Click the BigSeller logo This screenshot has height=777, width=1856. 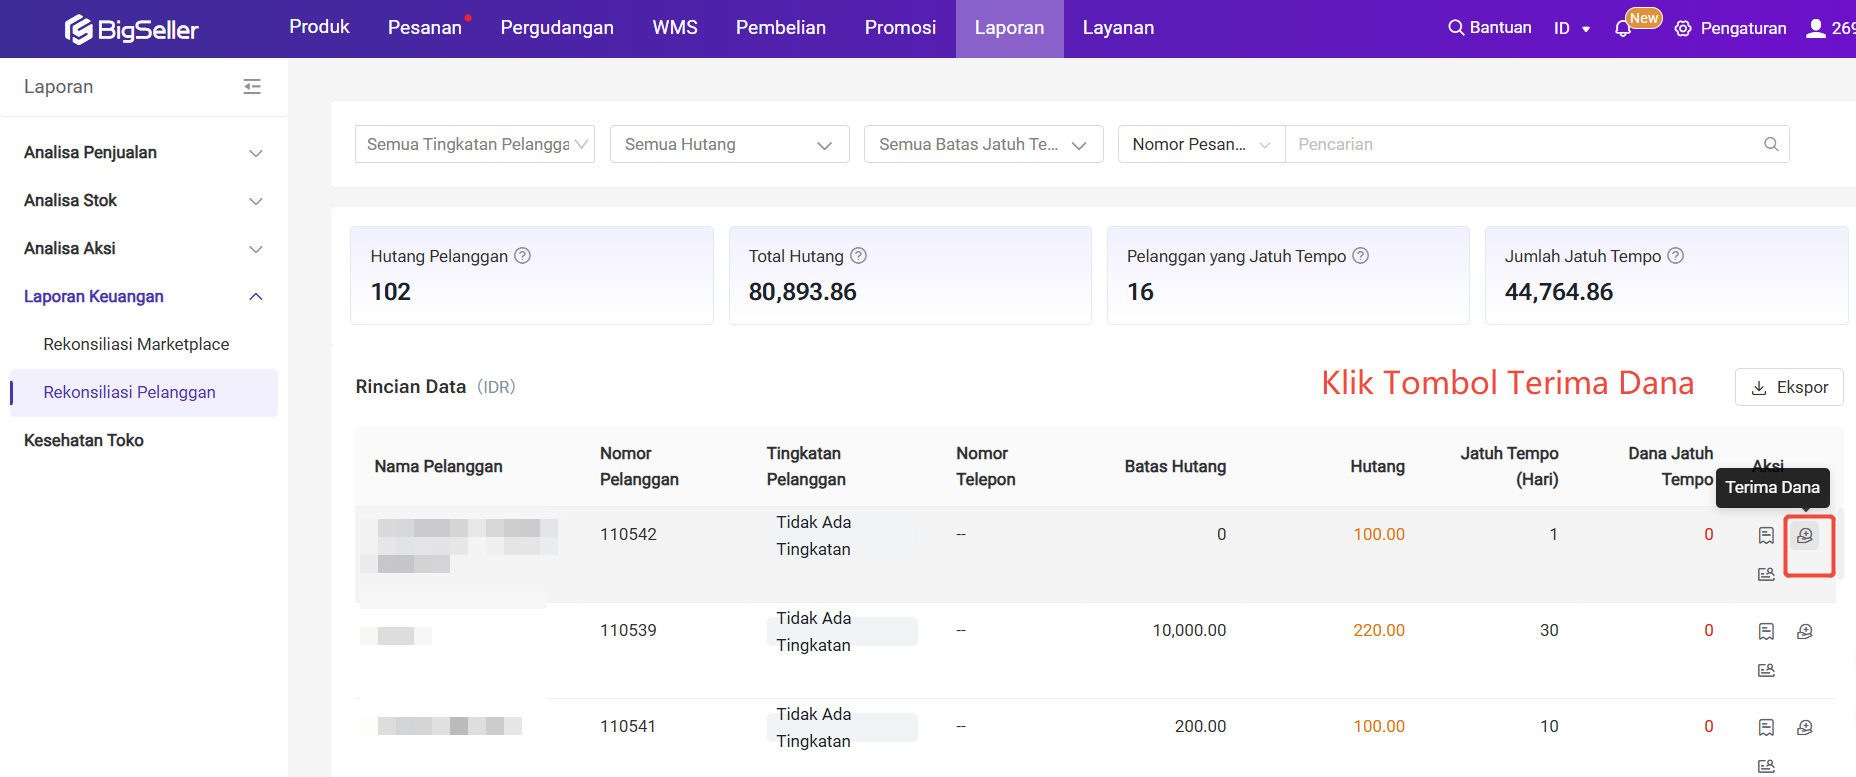tap(132, 29)
